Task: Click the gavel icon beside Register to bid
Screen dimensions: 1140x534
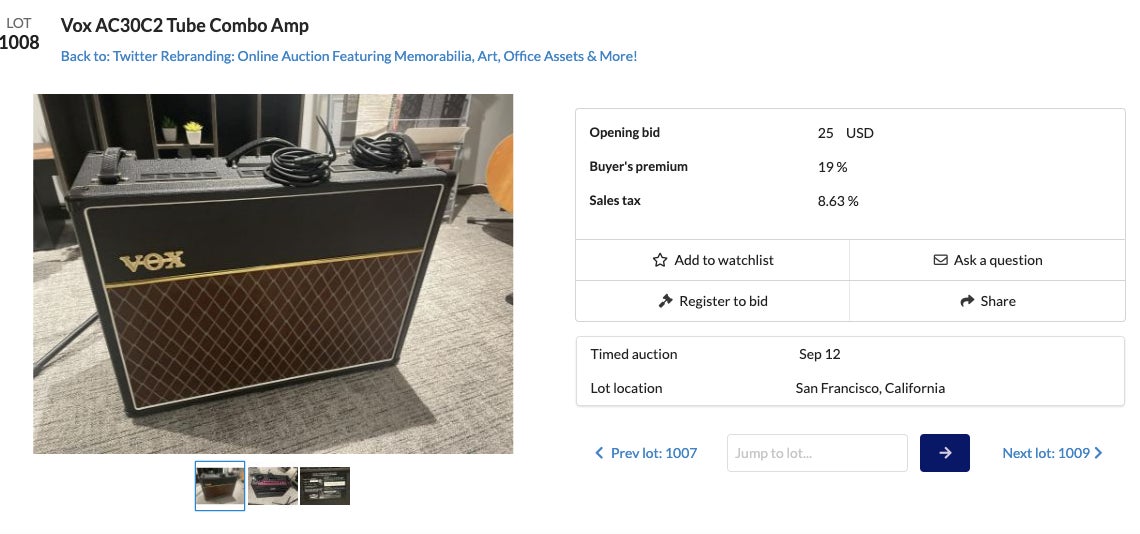Action: click(665, 301)
